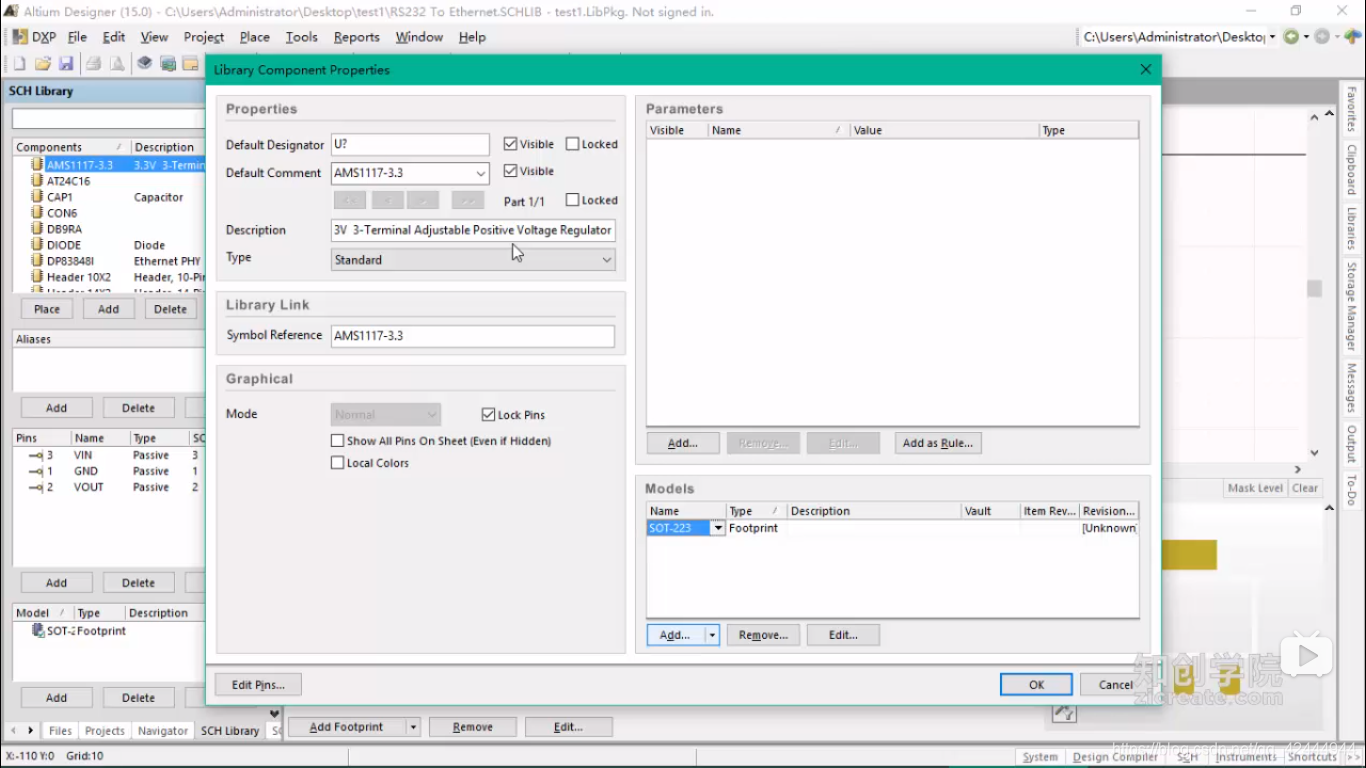
Task: Open the File menu
Action: point(78,37)
